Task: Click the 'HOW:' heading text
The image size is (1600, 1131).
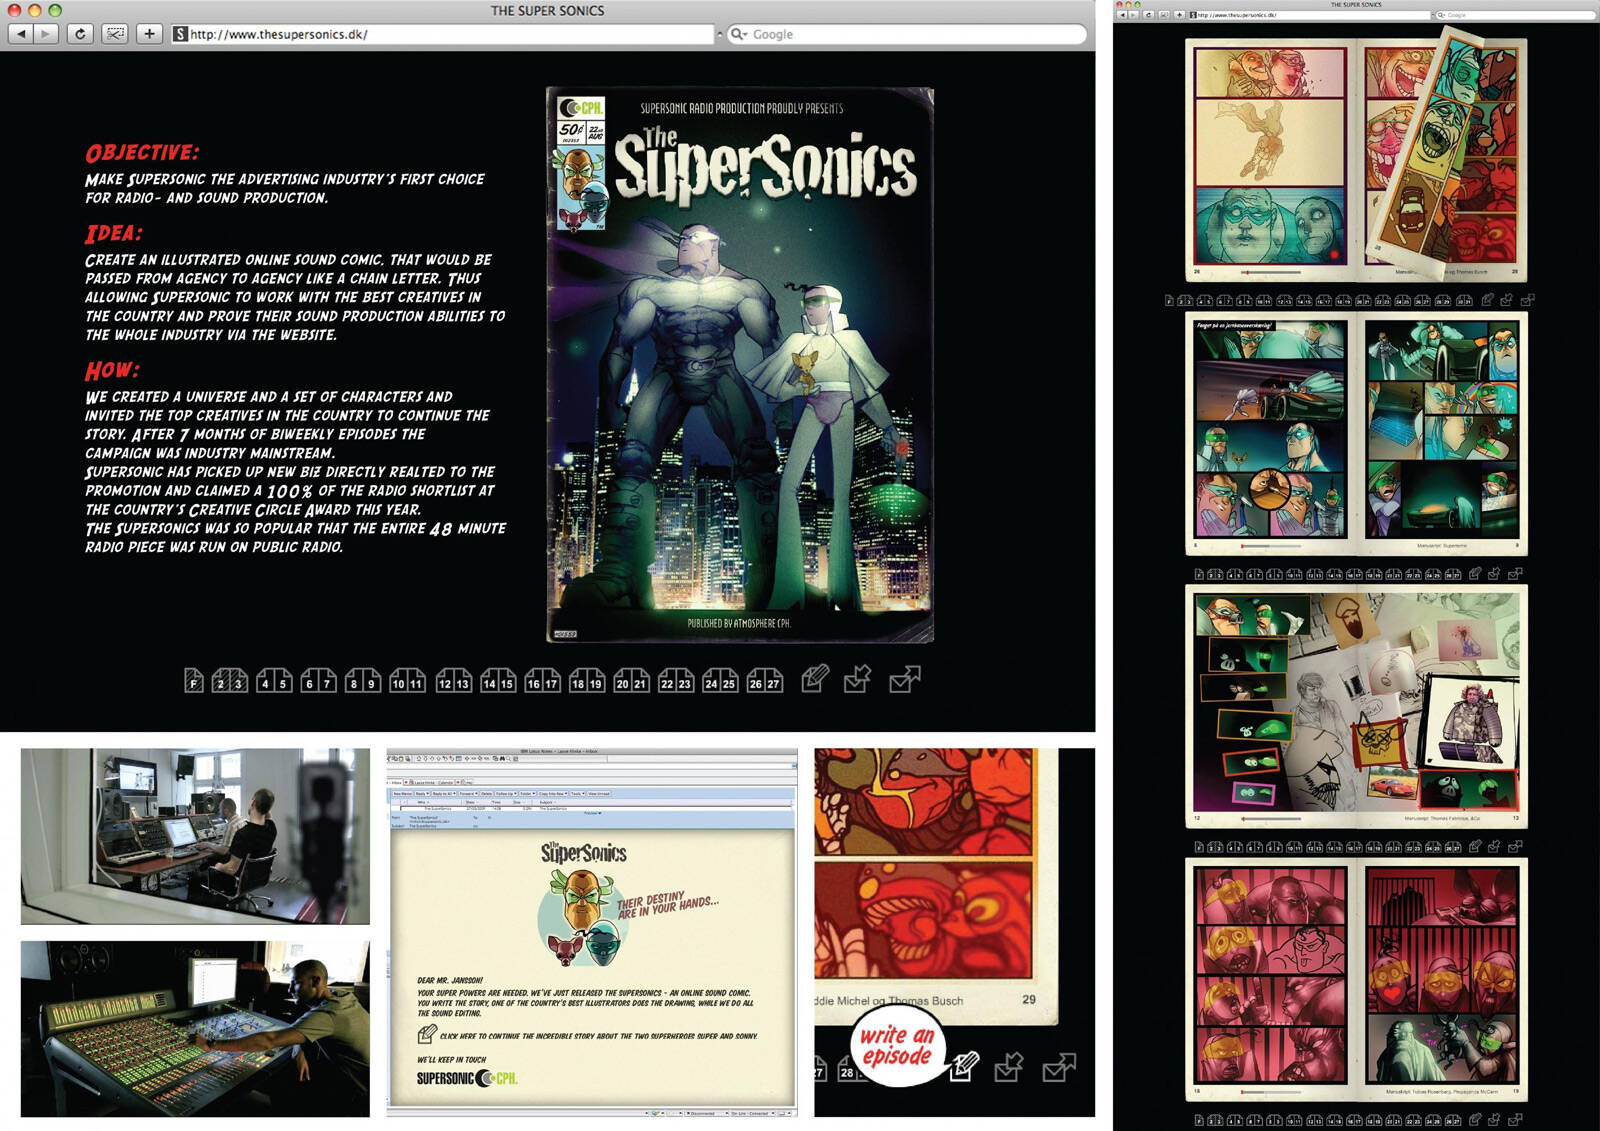Action: tap(112, 371)
